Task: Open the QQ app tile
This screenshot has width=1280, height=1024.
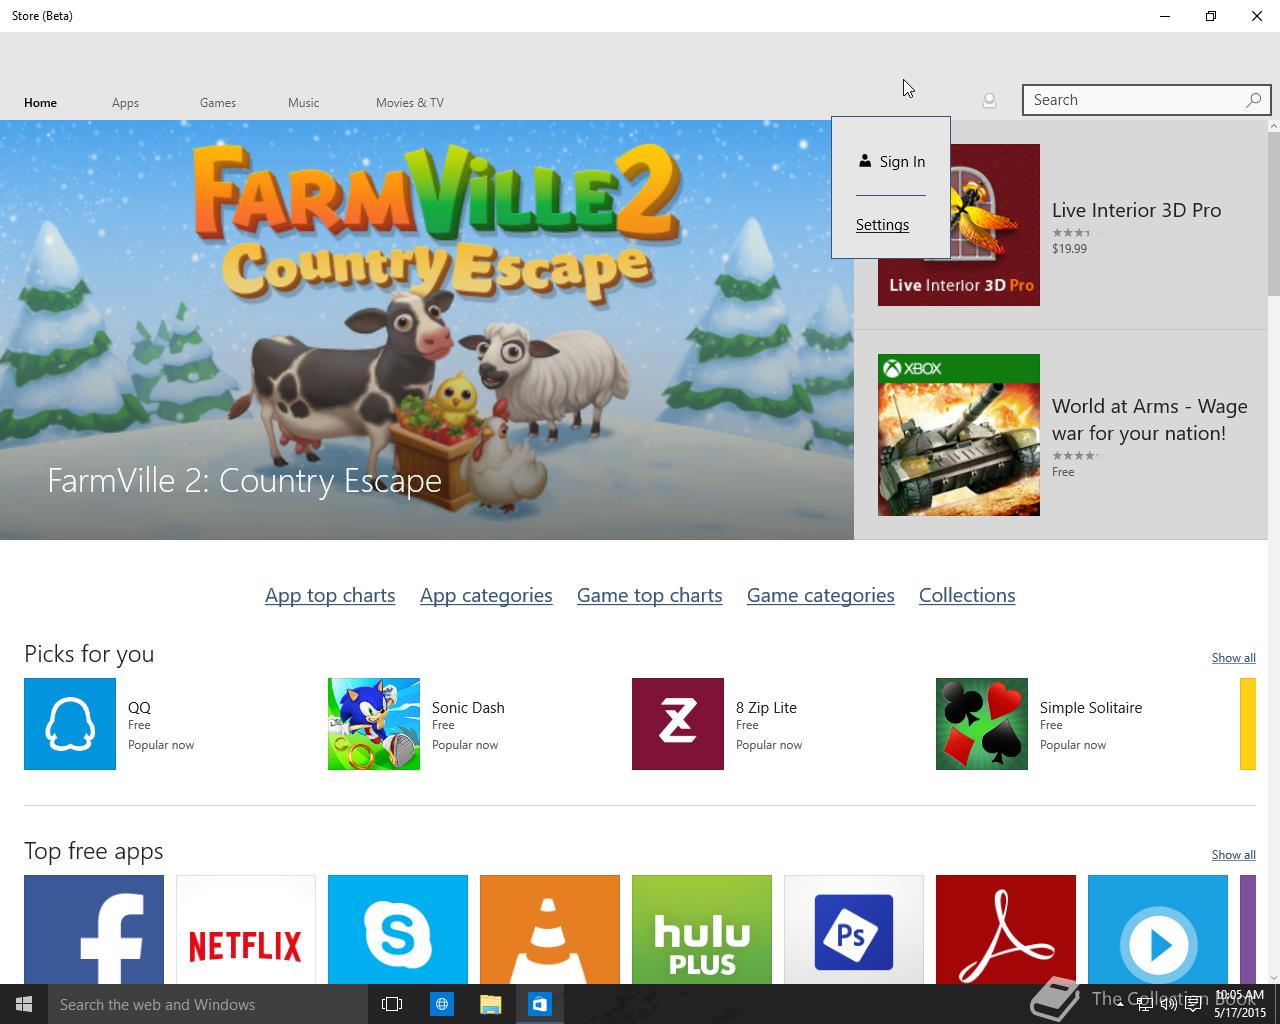Action: click(x=70, y=724)
